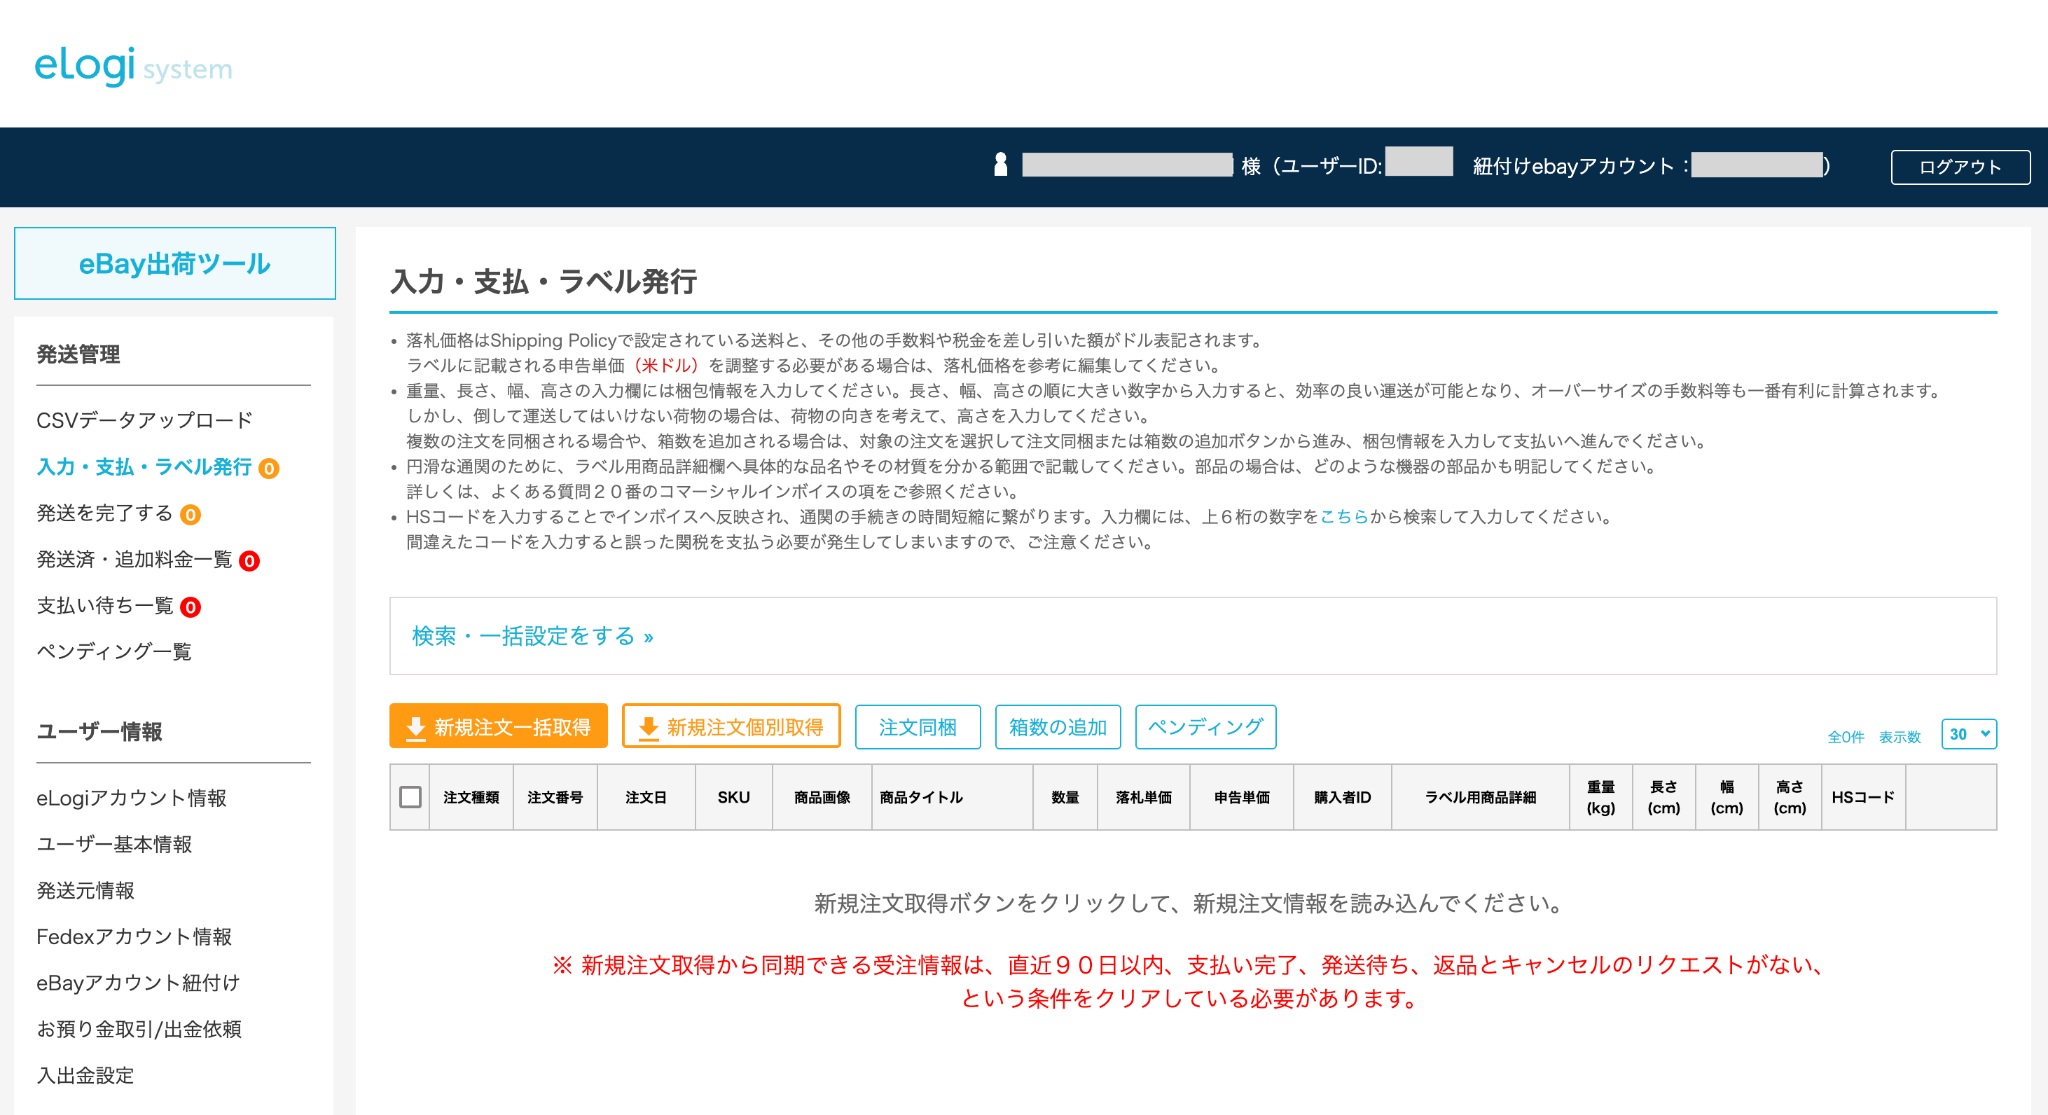Go to ペンディング一覧 in sidebar
Viewport: 2048px width, 1115px height.
(114, 652)
